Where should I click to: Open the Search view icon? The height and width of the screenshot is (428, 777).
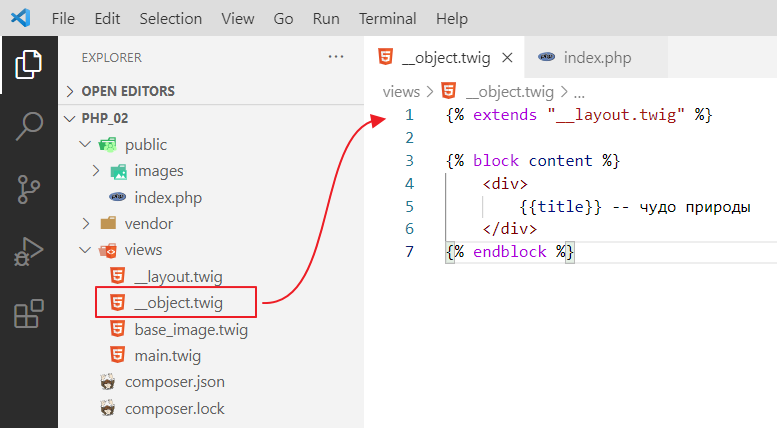click(x=29, y=127)
